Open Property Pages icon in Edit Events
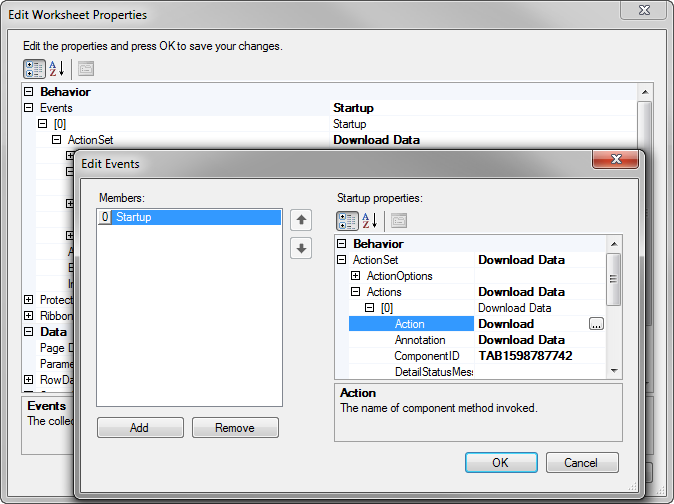This screenshot has height=504, width=674. click(x=399, y=221)
